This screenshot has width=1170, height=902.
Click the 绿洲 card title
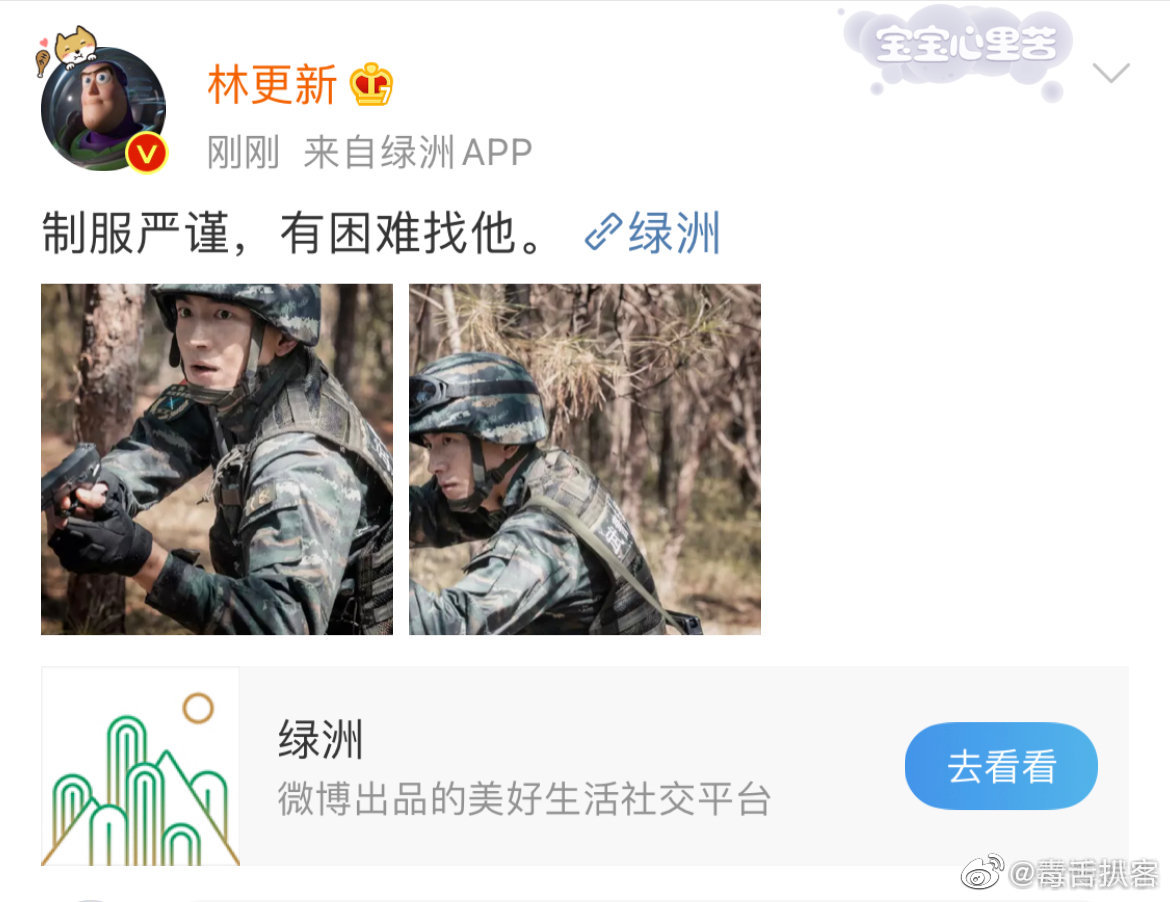(x=321, y=739)
